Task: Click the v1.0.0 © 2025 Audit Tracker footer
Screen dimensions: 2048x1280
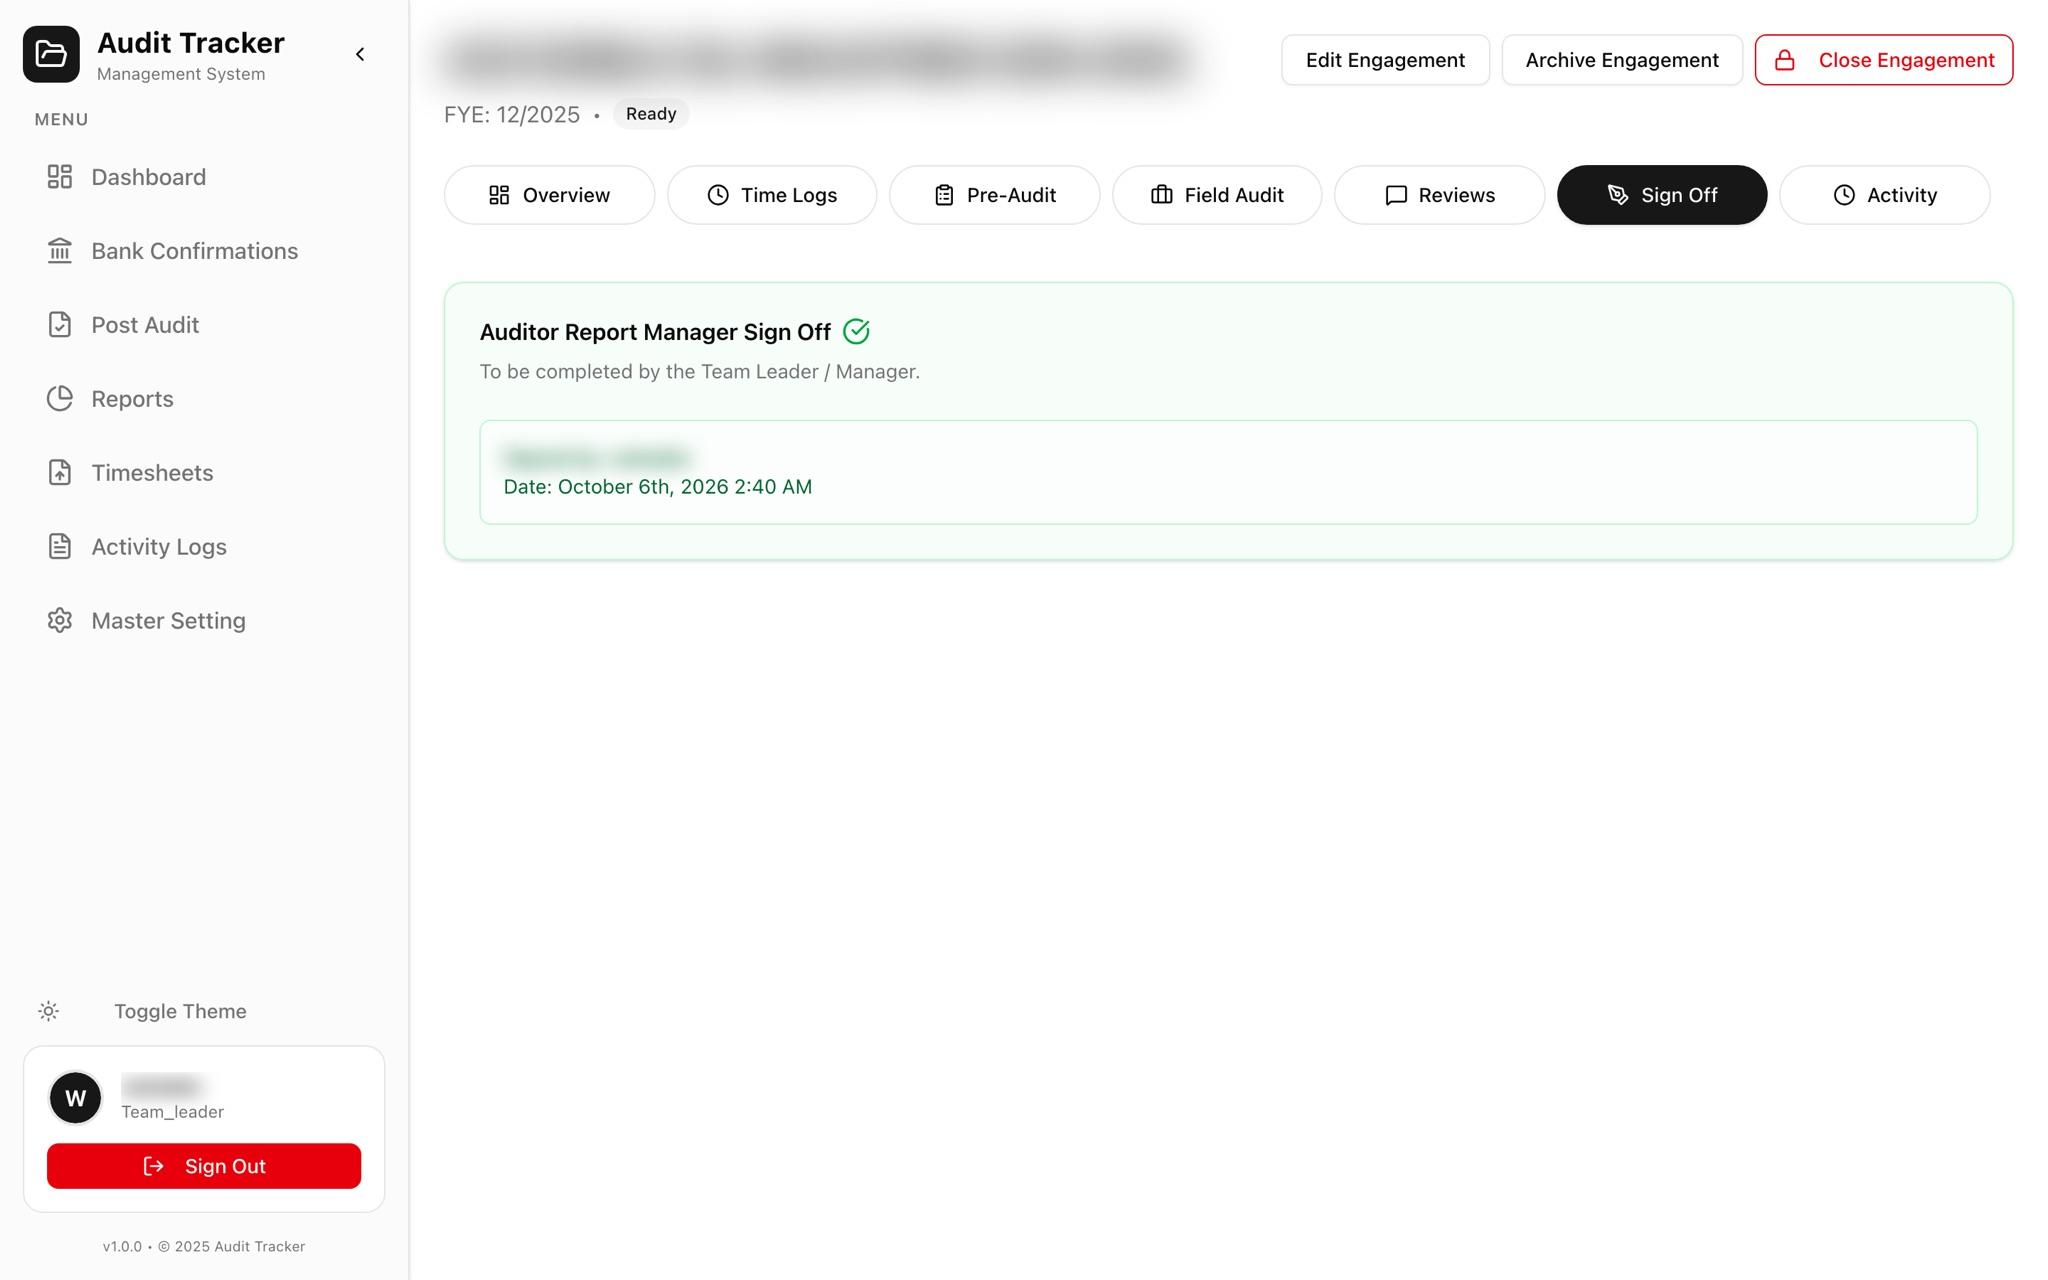Action: (x=204, y=1246)
